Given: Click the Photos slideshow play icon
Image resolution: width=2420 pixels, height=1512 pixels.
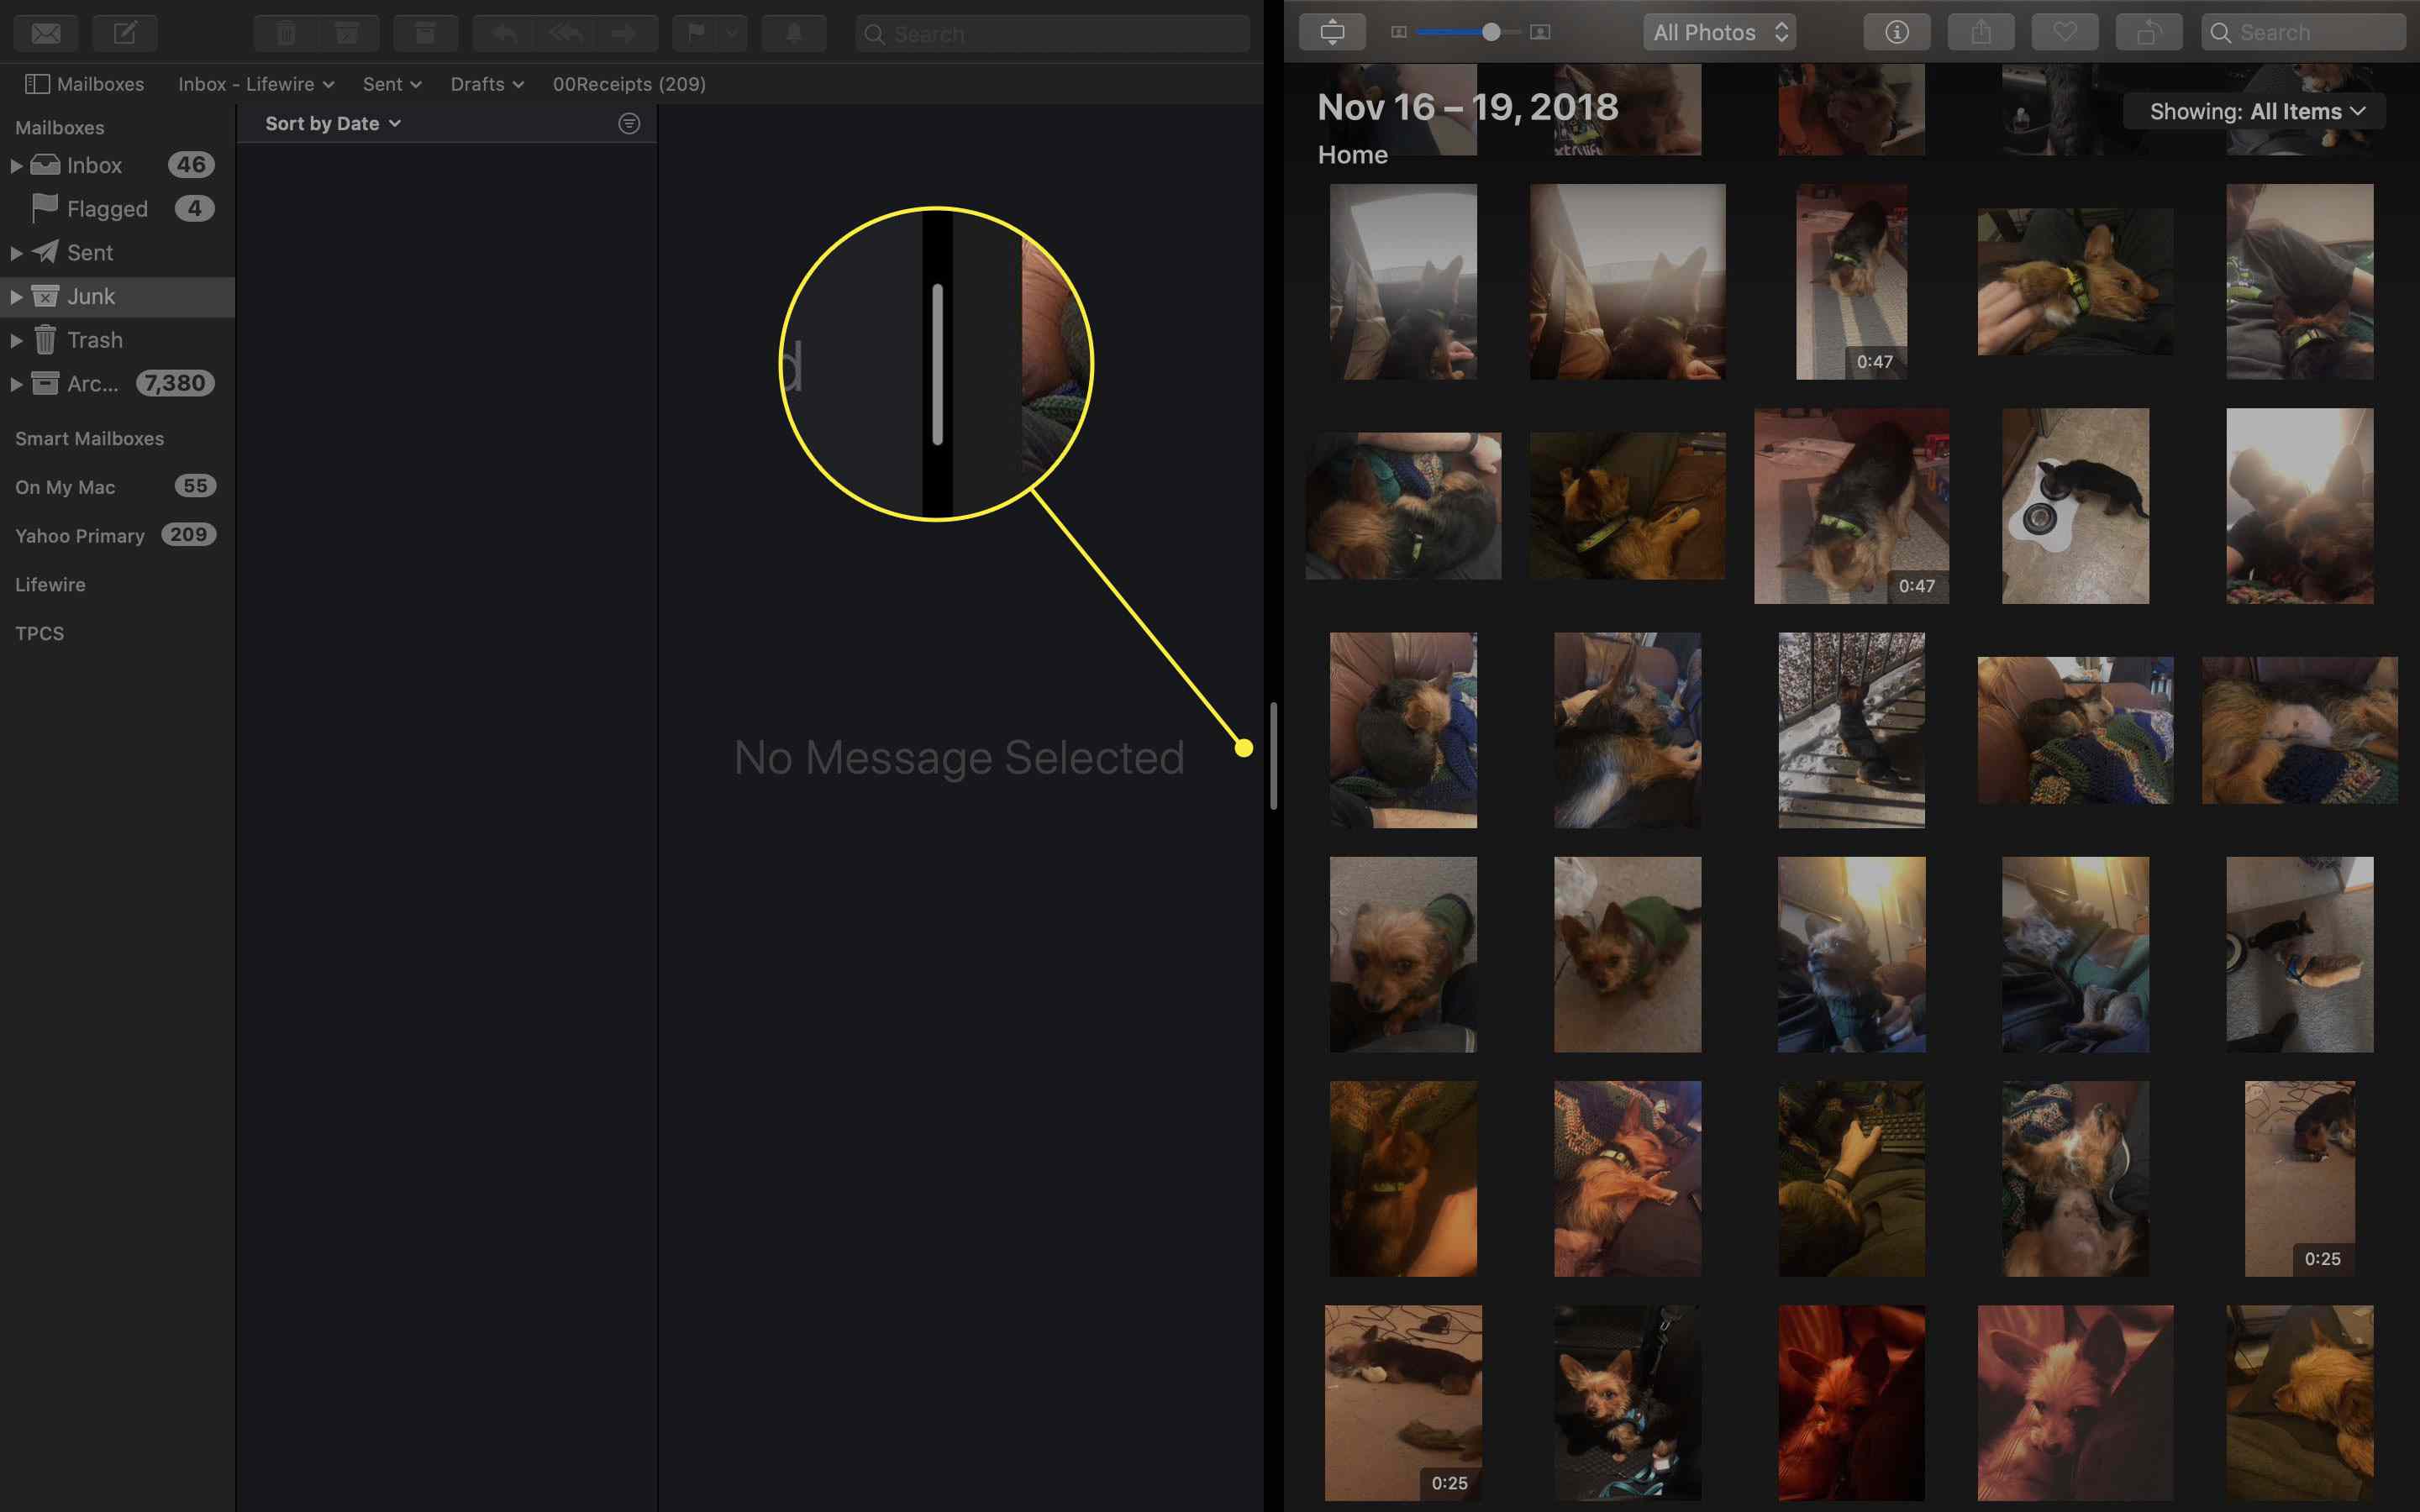Looking at the screenshot, I should [1331, 31].
